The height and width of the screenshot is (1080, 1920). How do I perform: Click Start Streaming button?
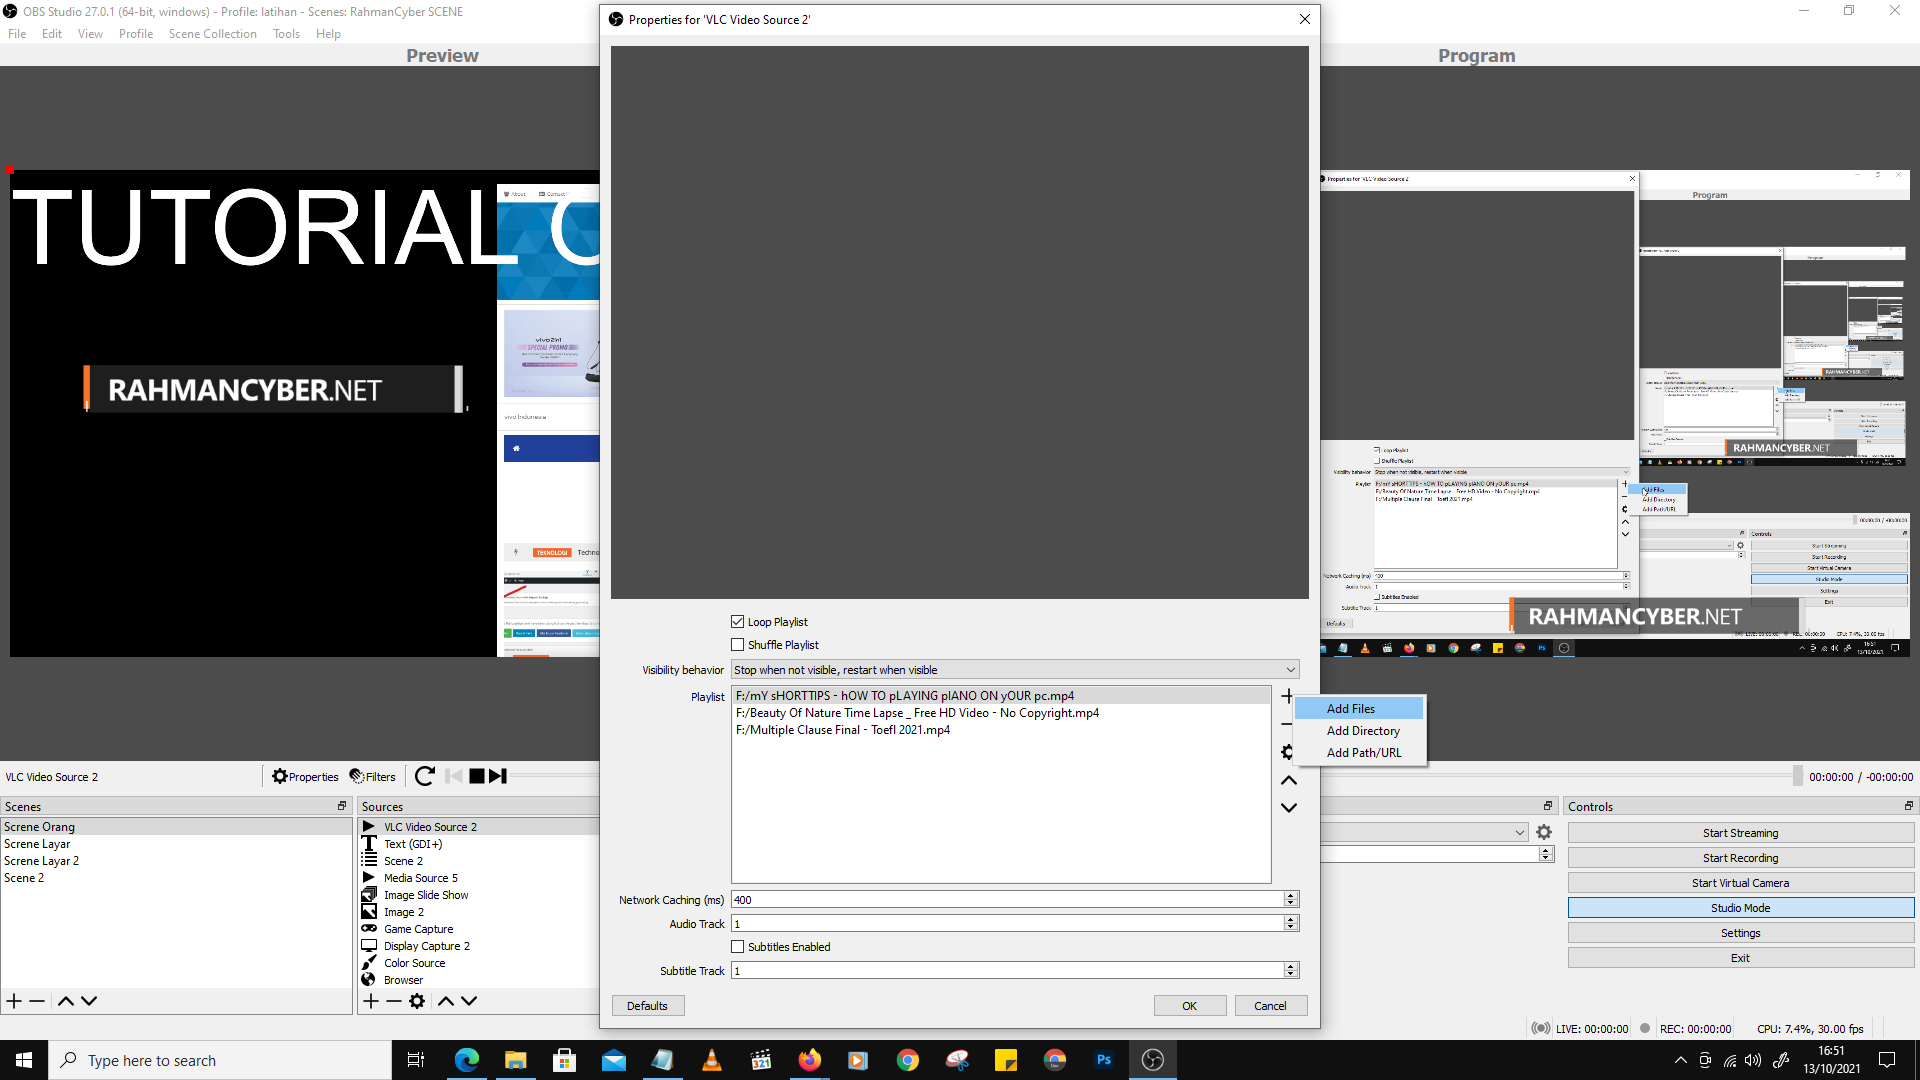[1740, 833]
